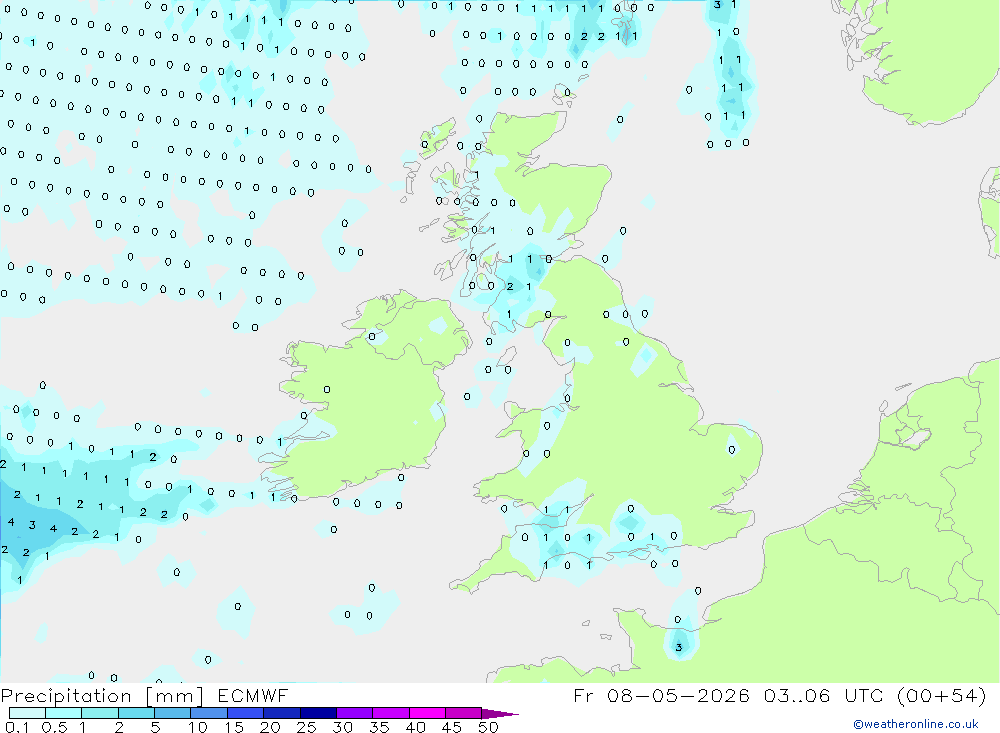1000x733 pixels.
Task: Click the legend swatch between 5 and 10
Action: point(172,713)
